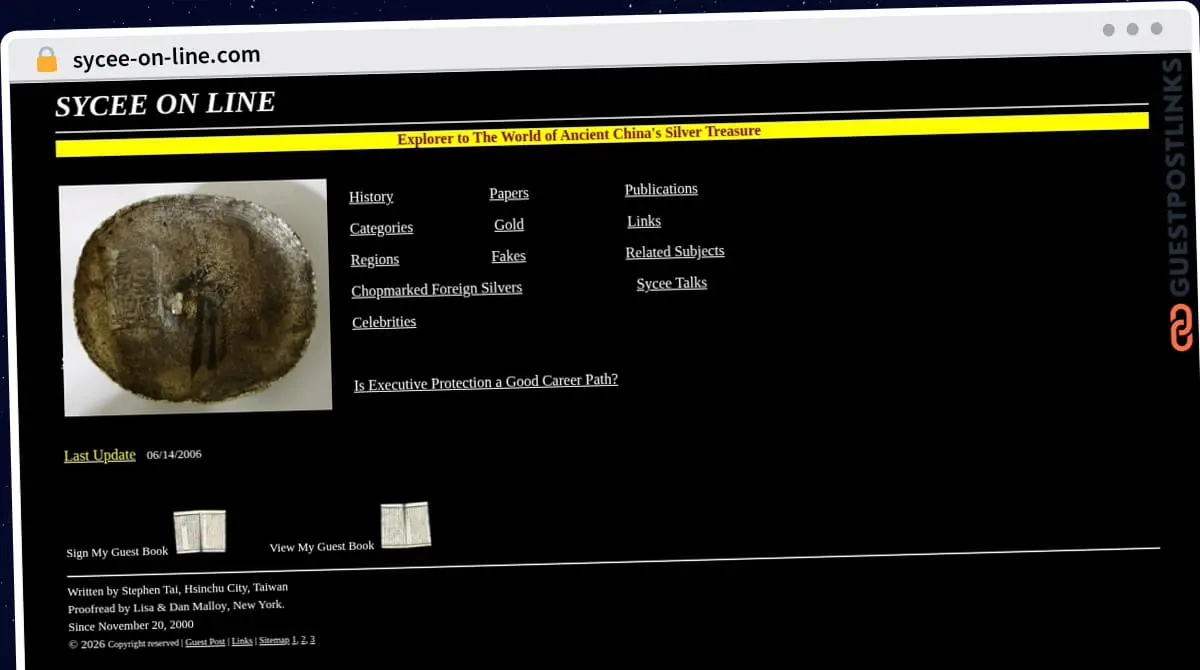Visit Chopmarked Foreign Silvers page
Viewport: 1200px width, 670px height.
click(x=436, y=289)
